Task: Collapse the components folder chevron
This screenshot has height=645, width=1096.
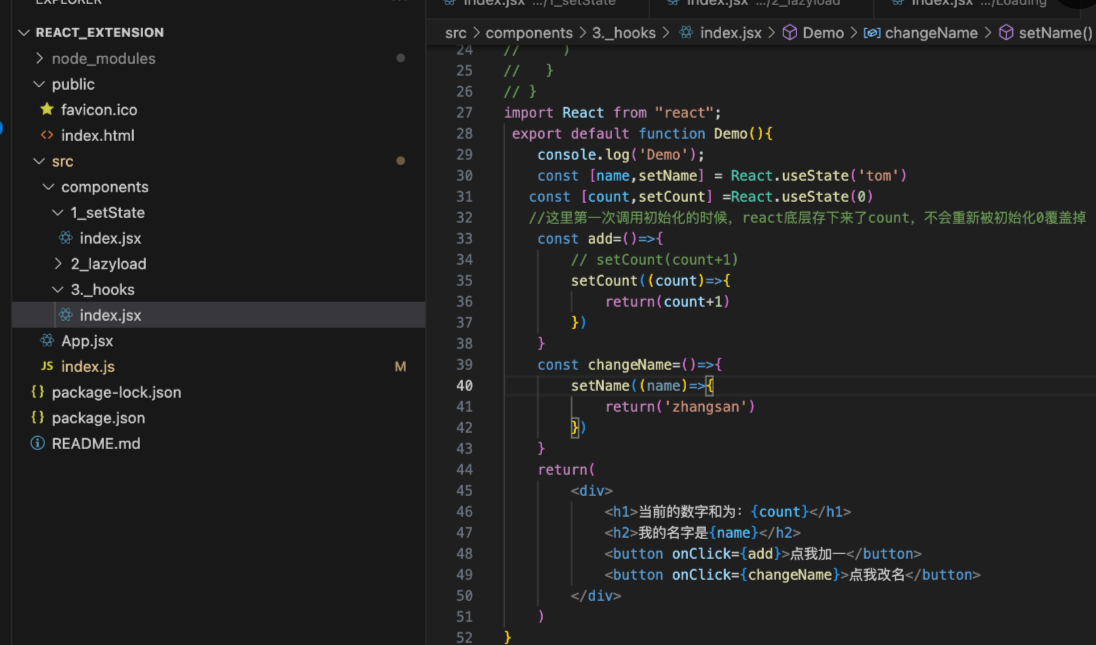Action: [48, 187]
